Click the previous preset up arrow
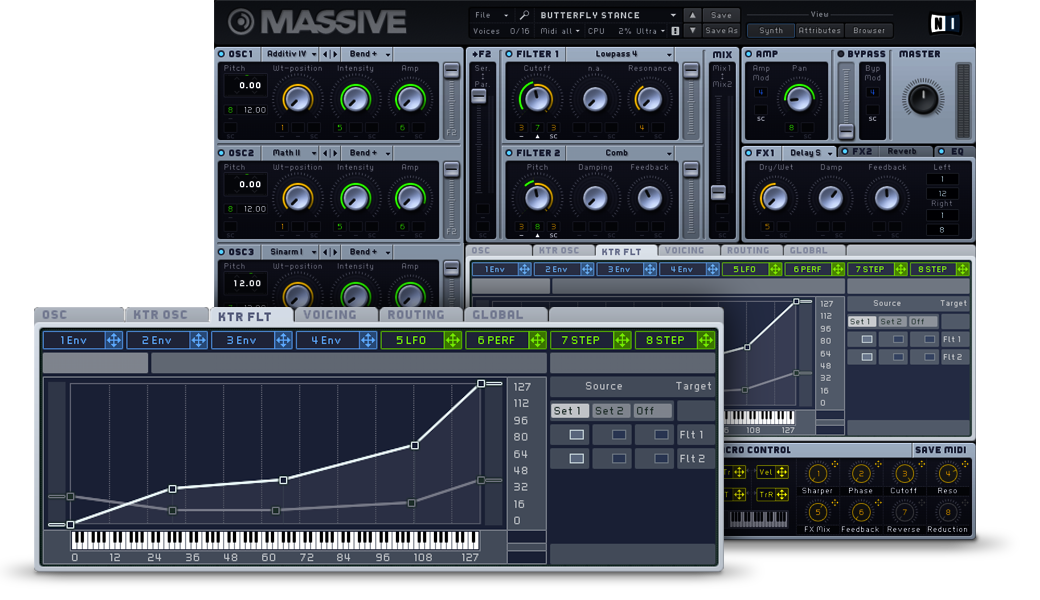 click(x=692, y=15)
